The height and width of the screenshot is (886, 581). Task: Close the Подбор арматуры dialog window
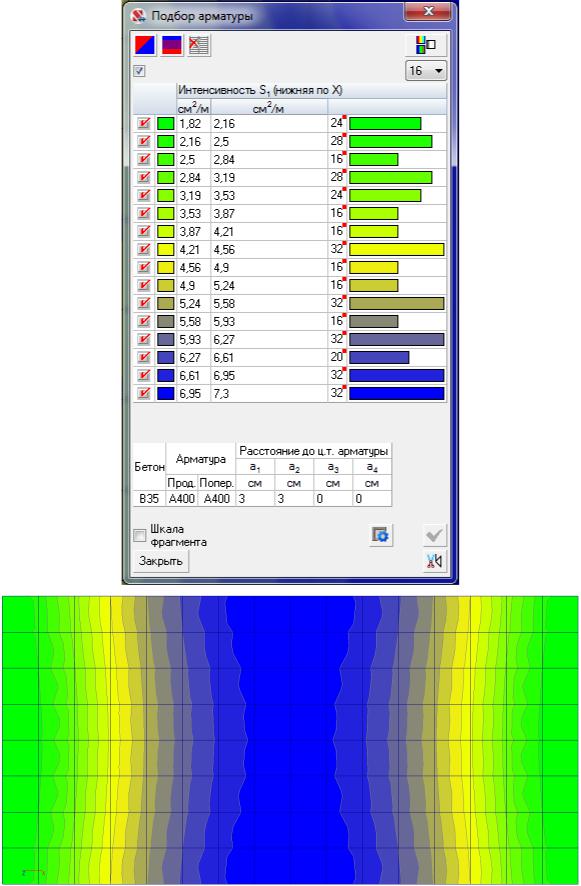[x=428, y=11]
